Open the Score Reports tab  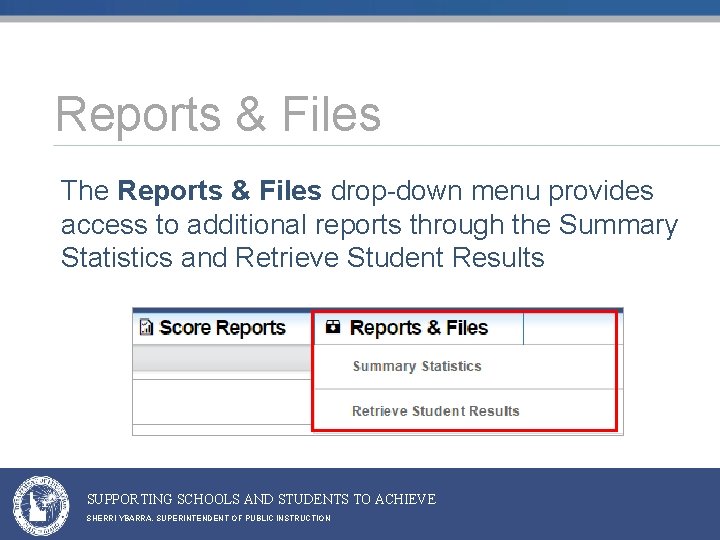222,328
